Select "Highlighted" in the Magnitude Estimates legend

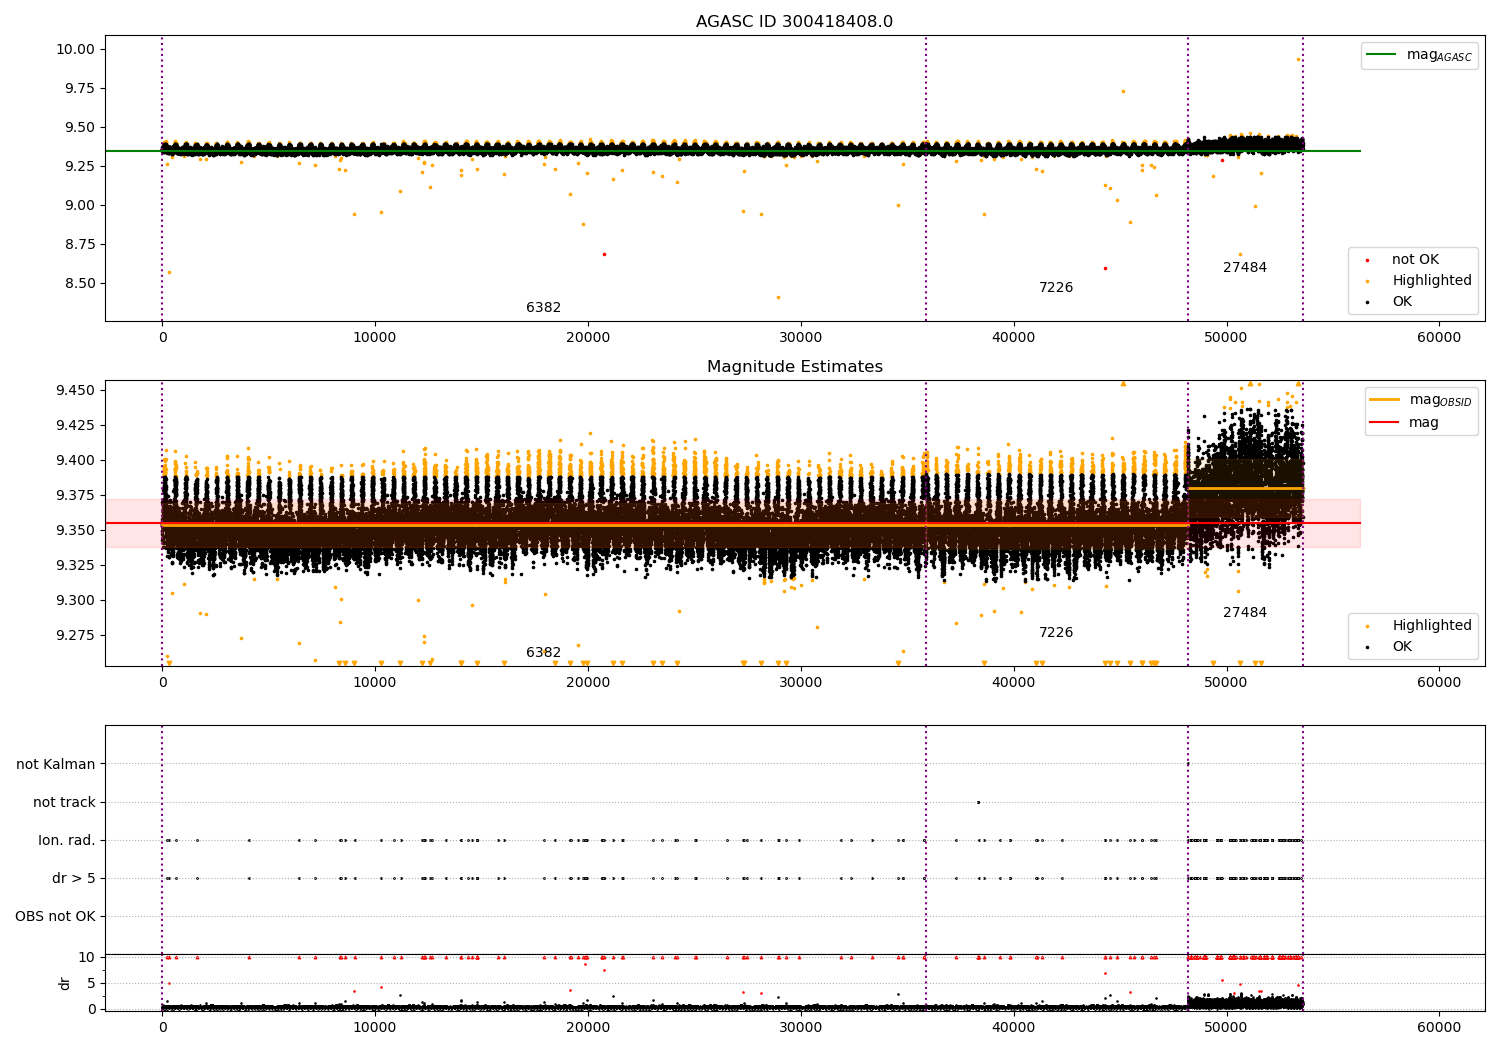[x=1431, y=626]
